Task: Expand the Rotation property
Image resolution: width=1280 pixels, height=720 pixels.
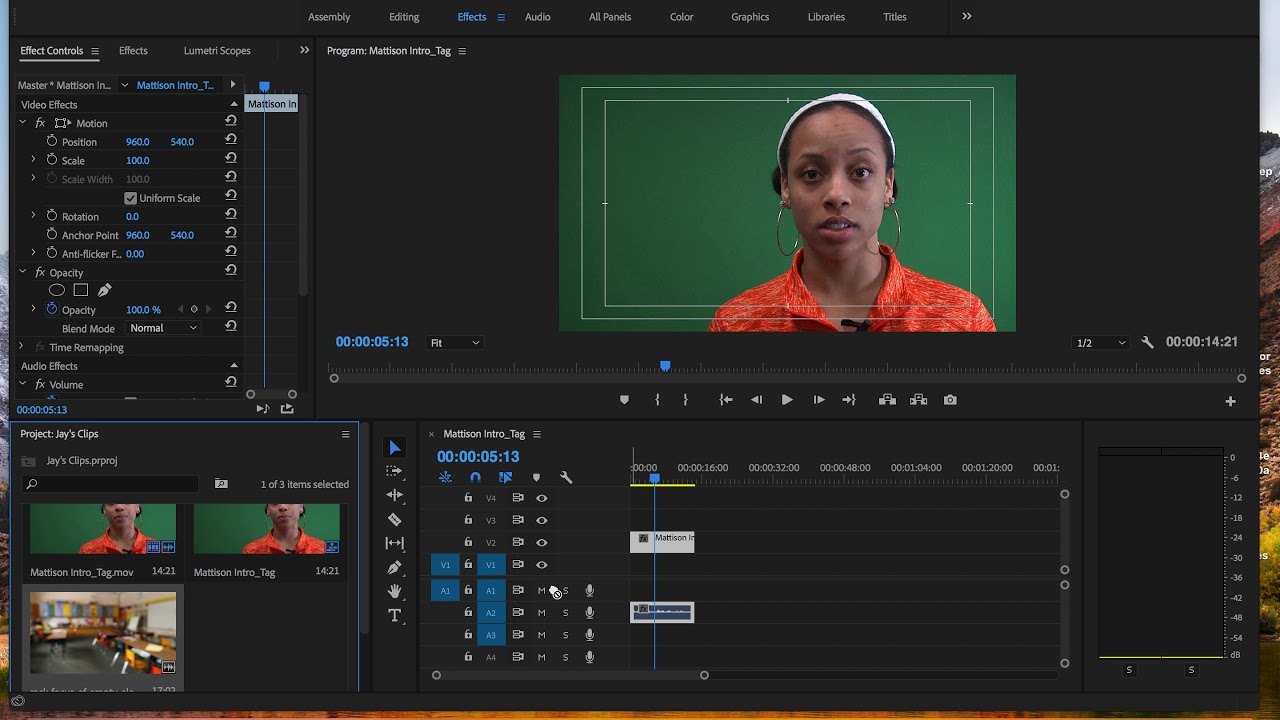Action: pyautogui.click(x=33, y=216)
